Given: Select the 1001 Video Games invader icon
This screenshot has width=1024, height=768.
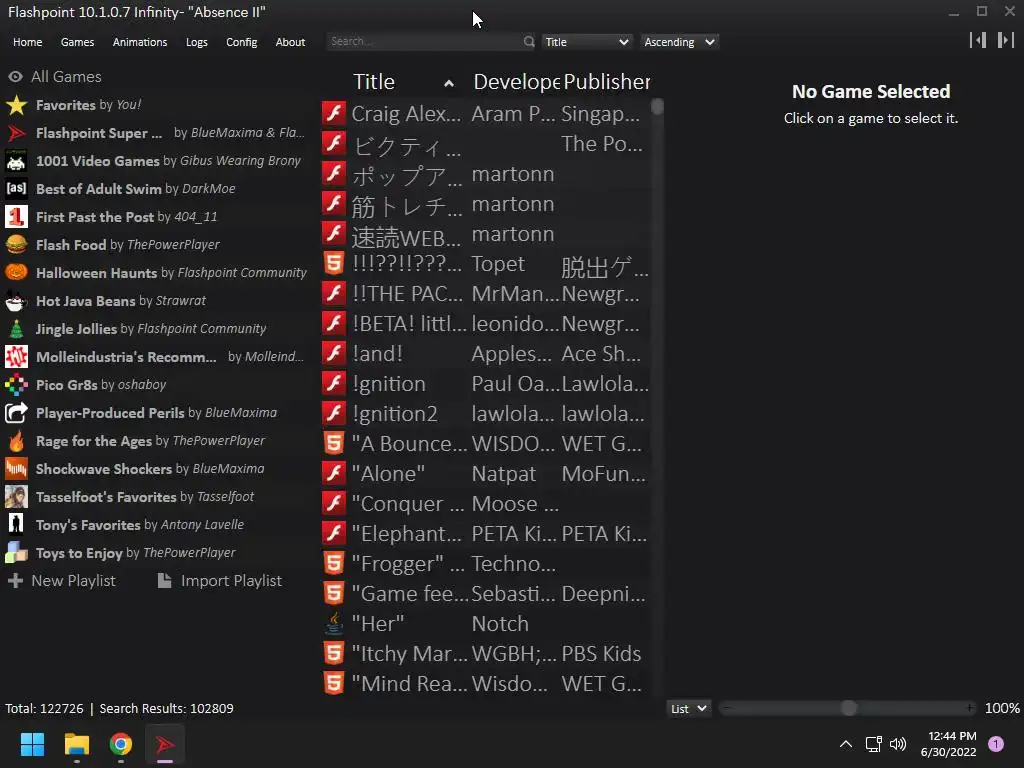Looking at the screenshot, I should pos(16,161).
